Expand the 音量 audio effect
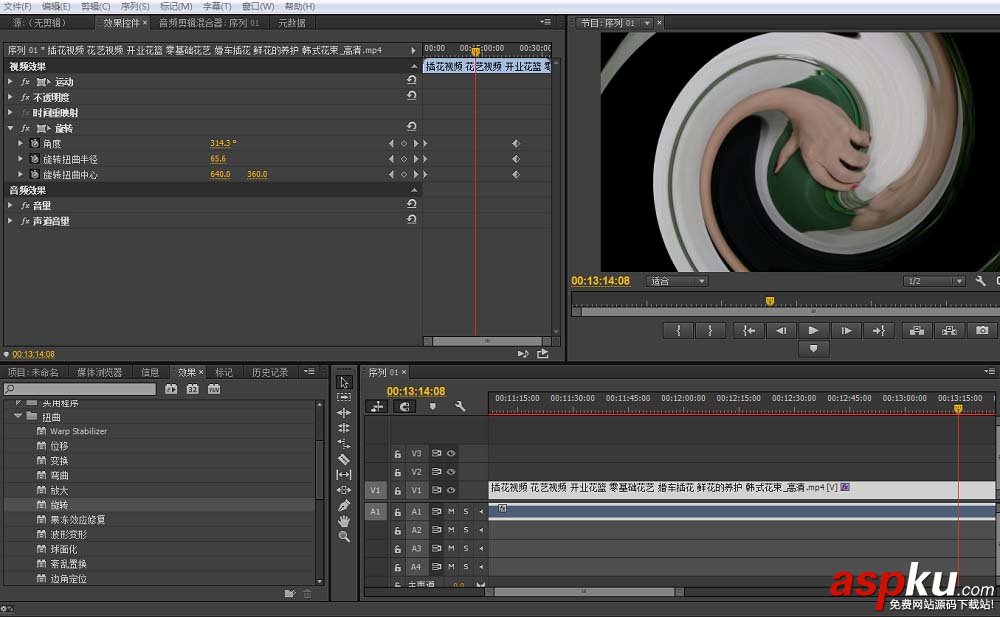 point(10,205)
